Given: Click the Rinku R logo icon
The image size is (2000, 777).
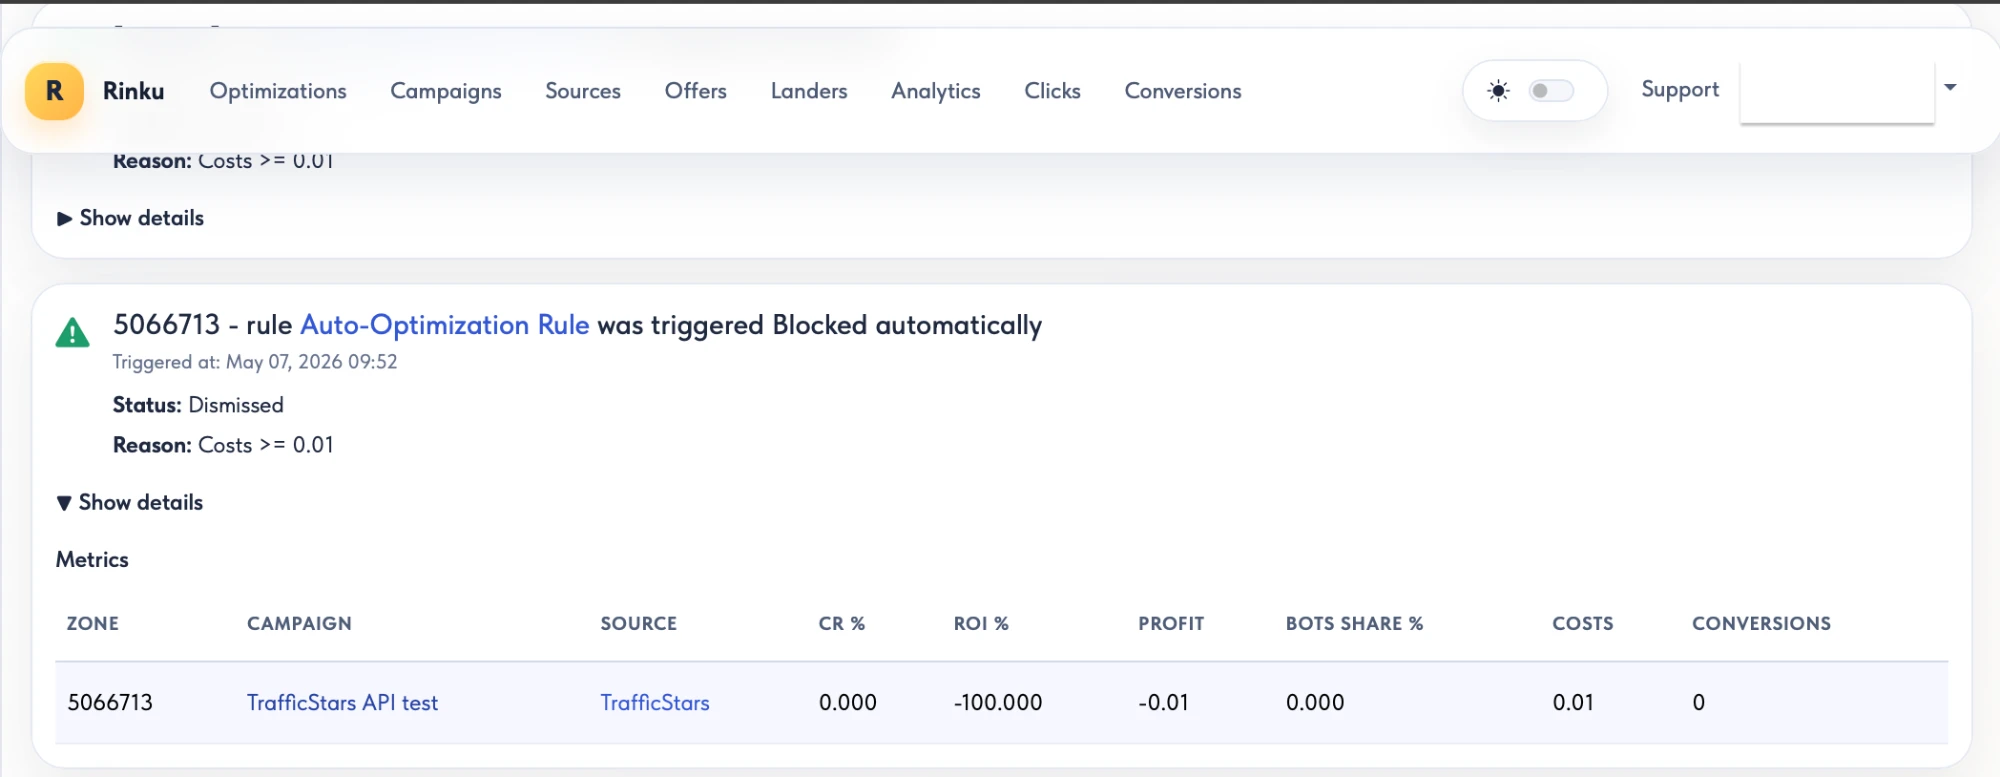Looking at the screenshot, I should coord(54,91).
